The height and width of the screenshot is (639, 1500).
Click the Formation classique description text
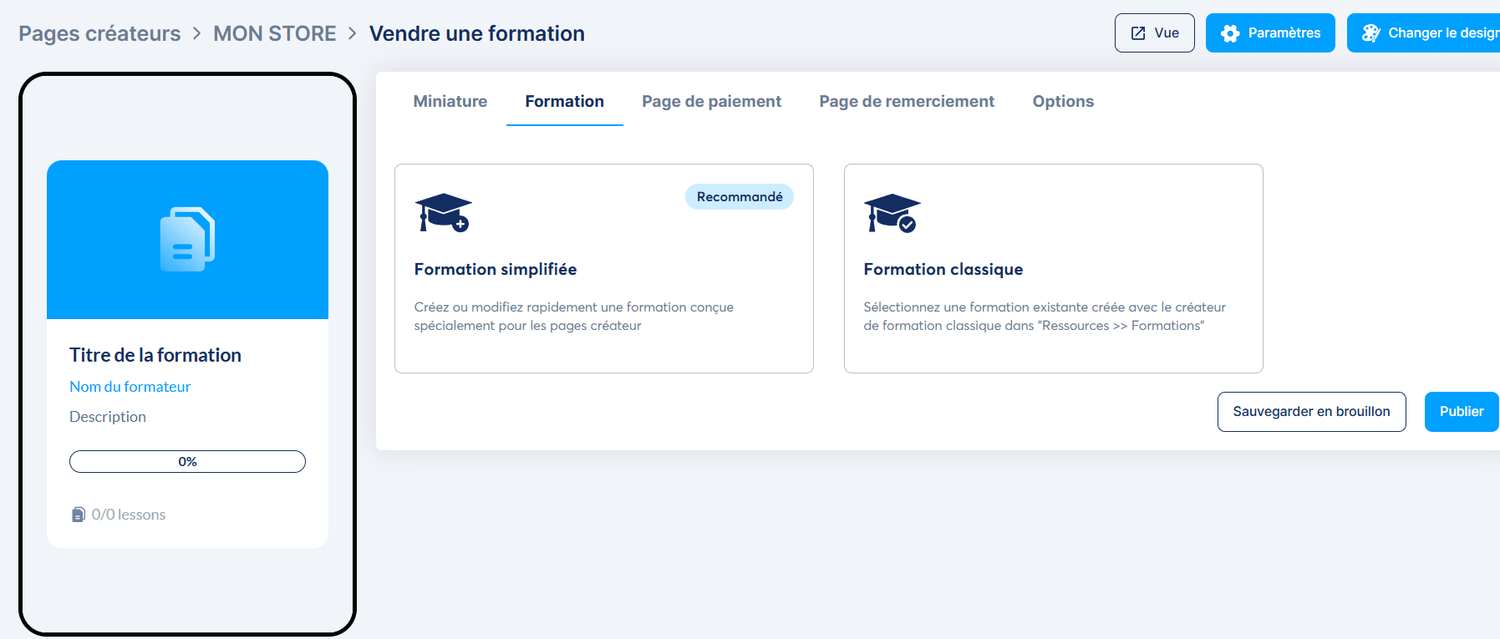click(1045, 316)
